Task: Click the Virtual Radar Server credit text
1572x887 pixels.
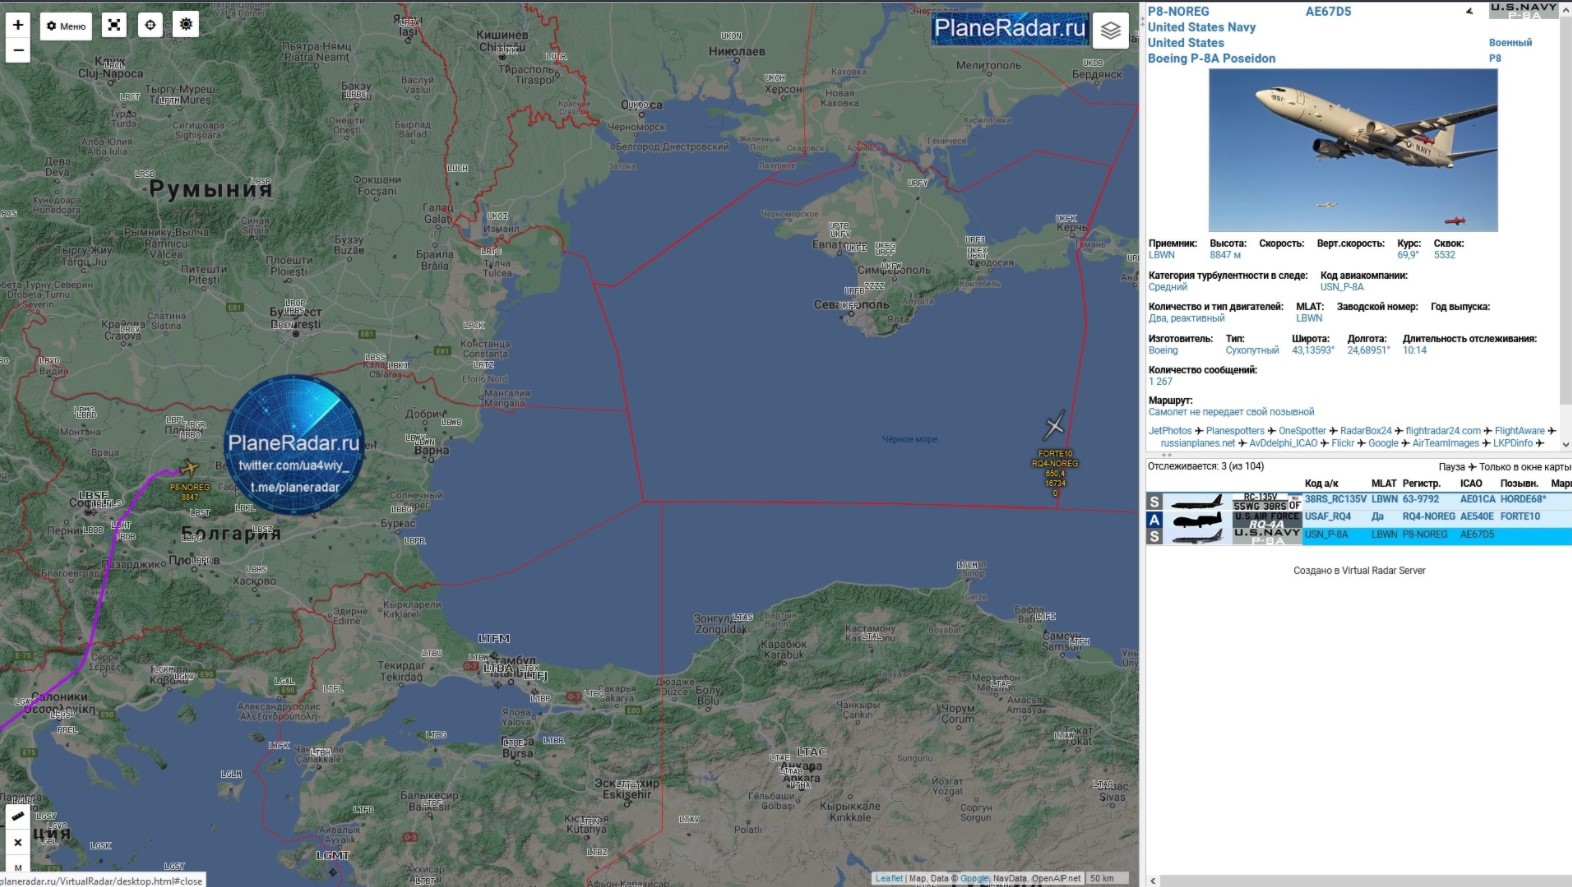Action: pos(1359,571)
